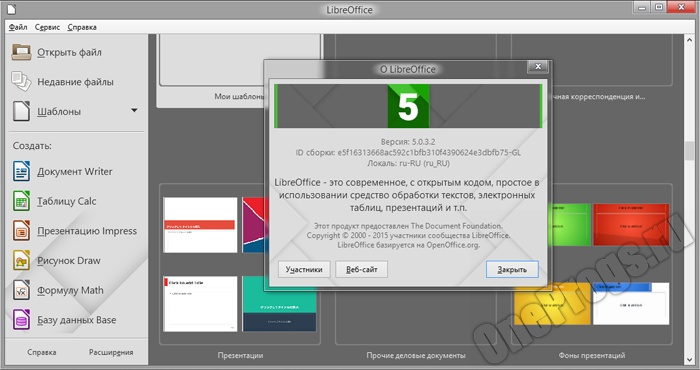Select the red presentation background thumbnail
Viewport: 700px width, 370px height.
point(631,224)
